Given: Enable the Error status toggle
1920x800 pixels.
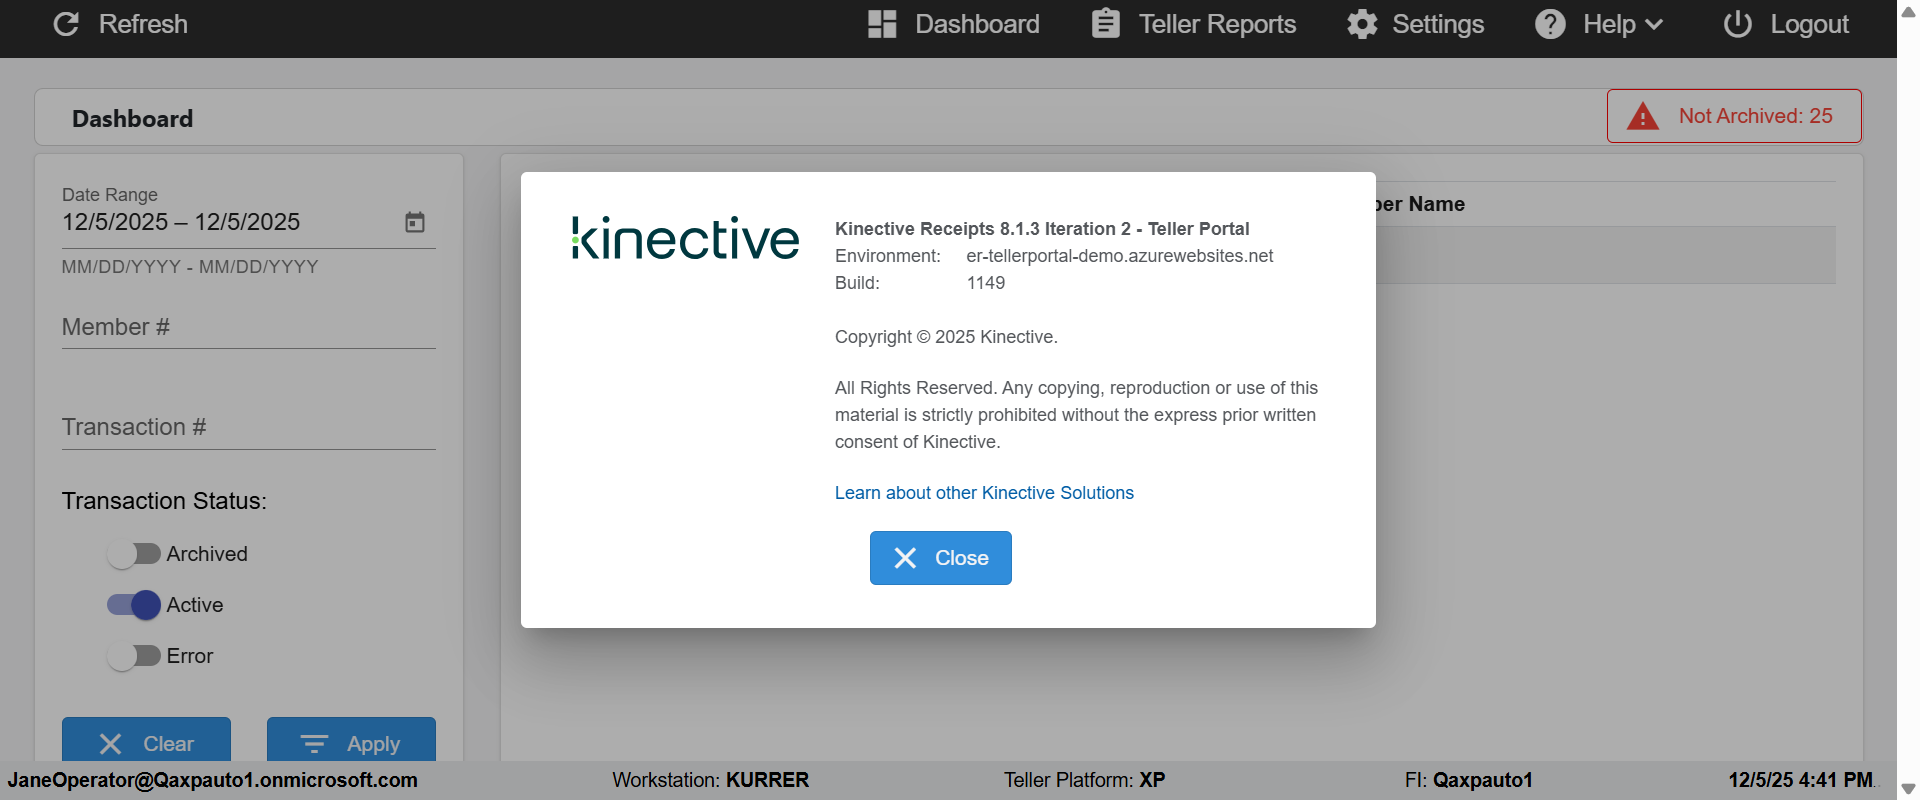Looking at the screenshot, I should coord(134,656).
